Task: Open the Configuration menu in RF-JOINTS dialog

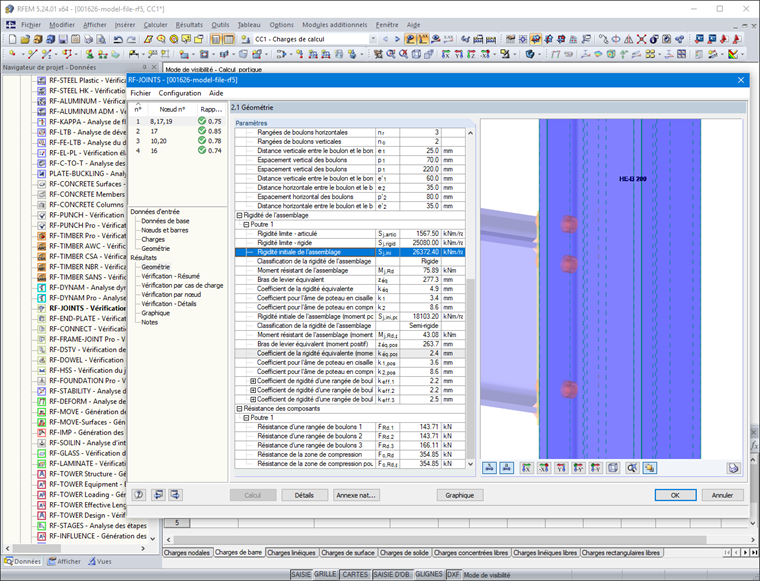Action: [x=180, y=93]
